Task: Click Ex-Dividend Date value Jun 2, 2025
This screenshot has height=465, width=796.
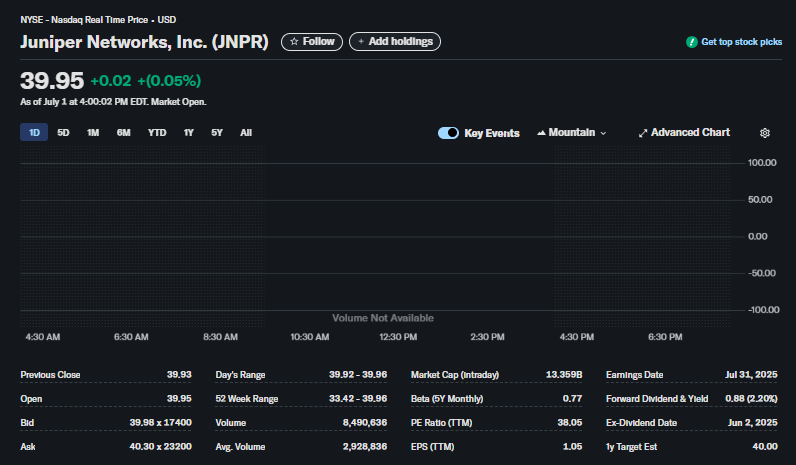Action: tap(753, 422)
